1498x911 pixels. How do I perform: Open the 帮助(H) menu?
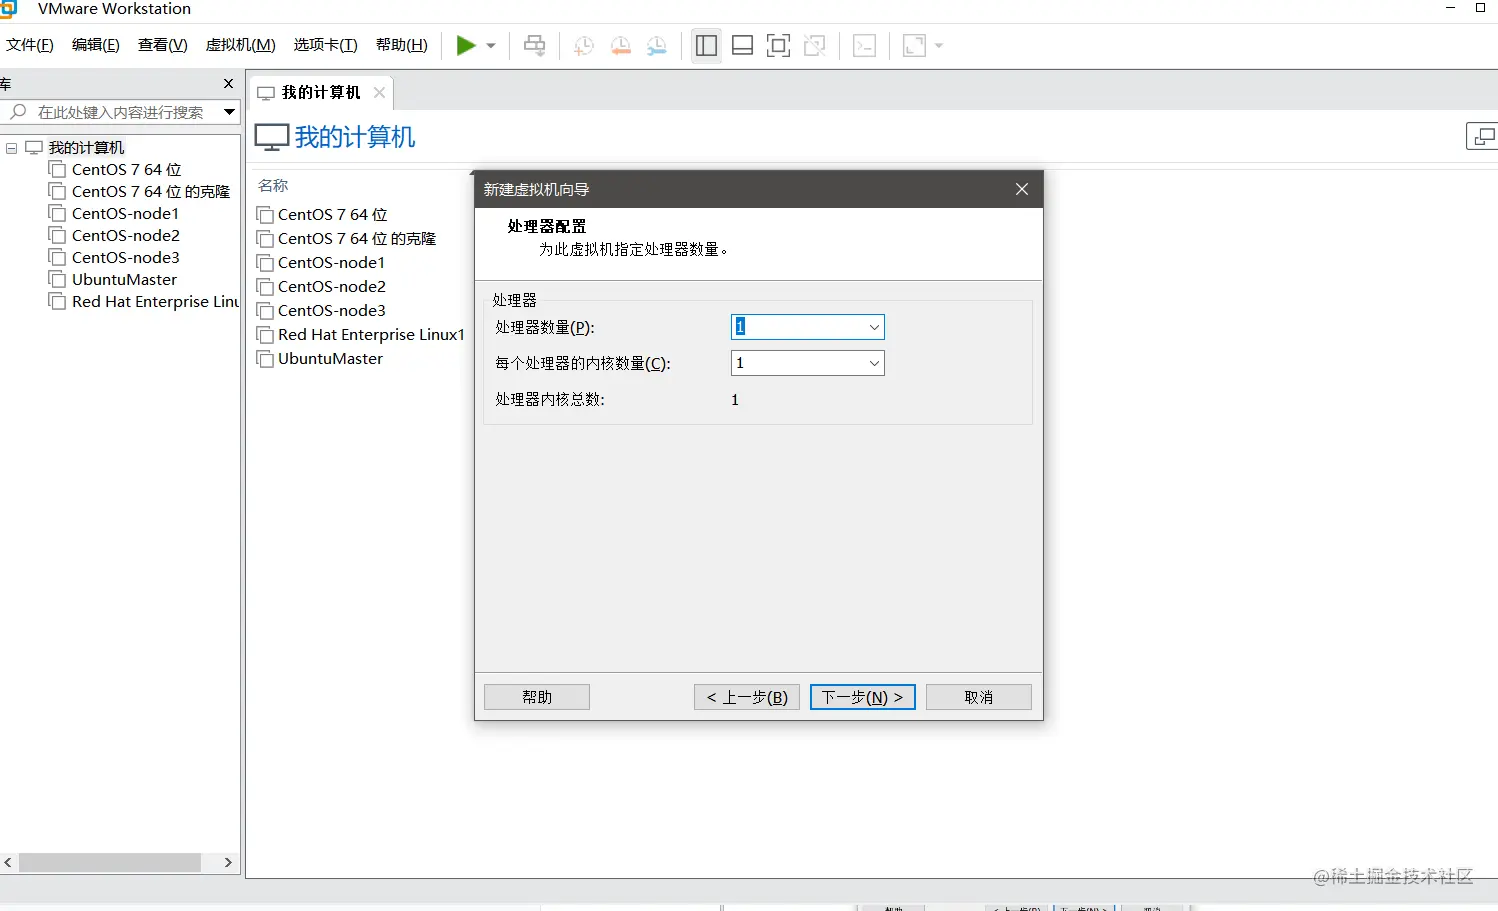tap(402, 45)
